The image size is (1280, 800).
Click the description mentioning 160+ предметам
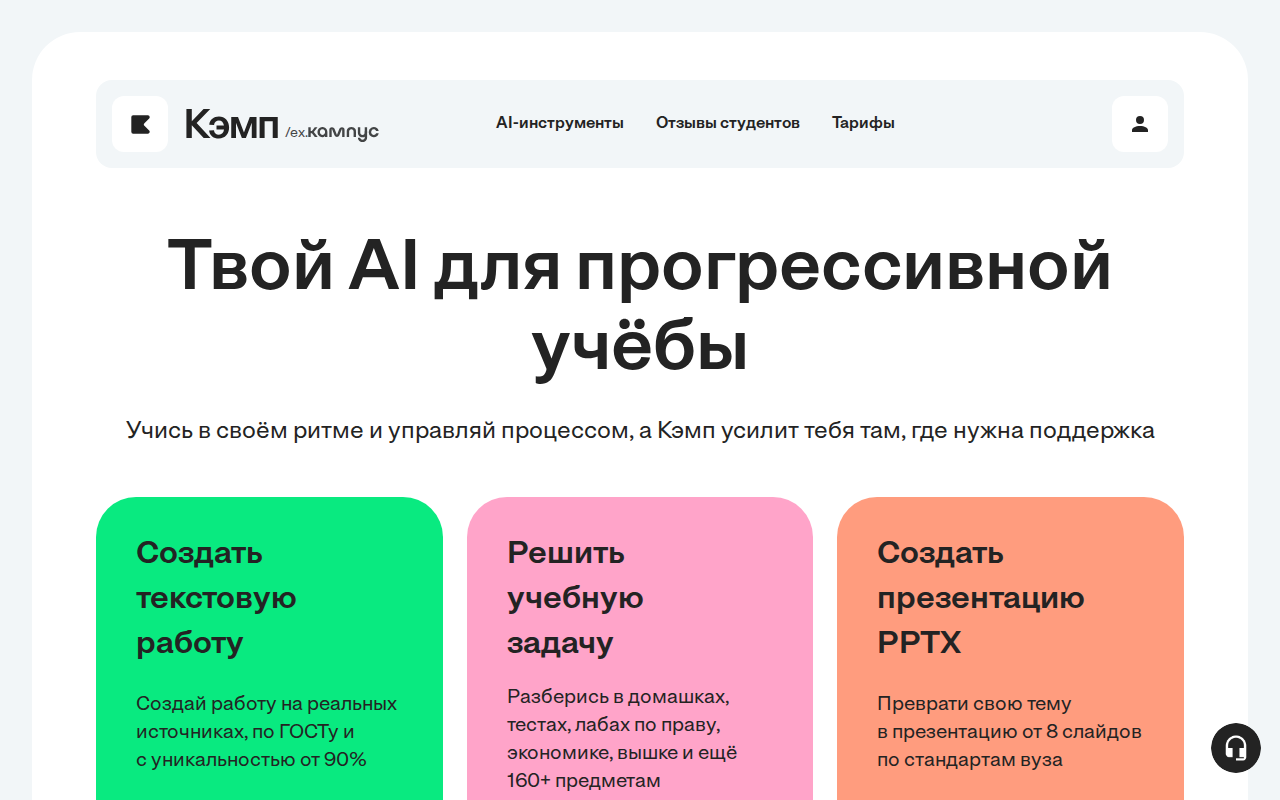(622, 738)
